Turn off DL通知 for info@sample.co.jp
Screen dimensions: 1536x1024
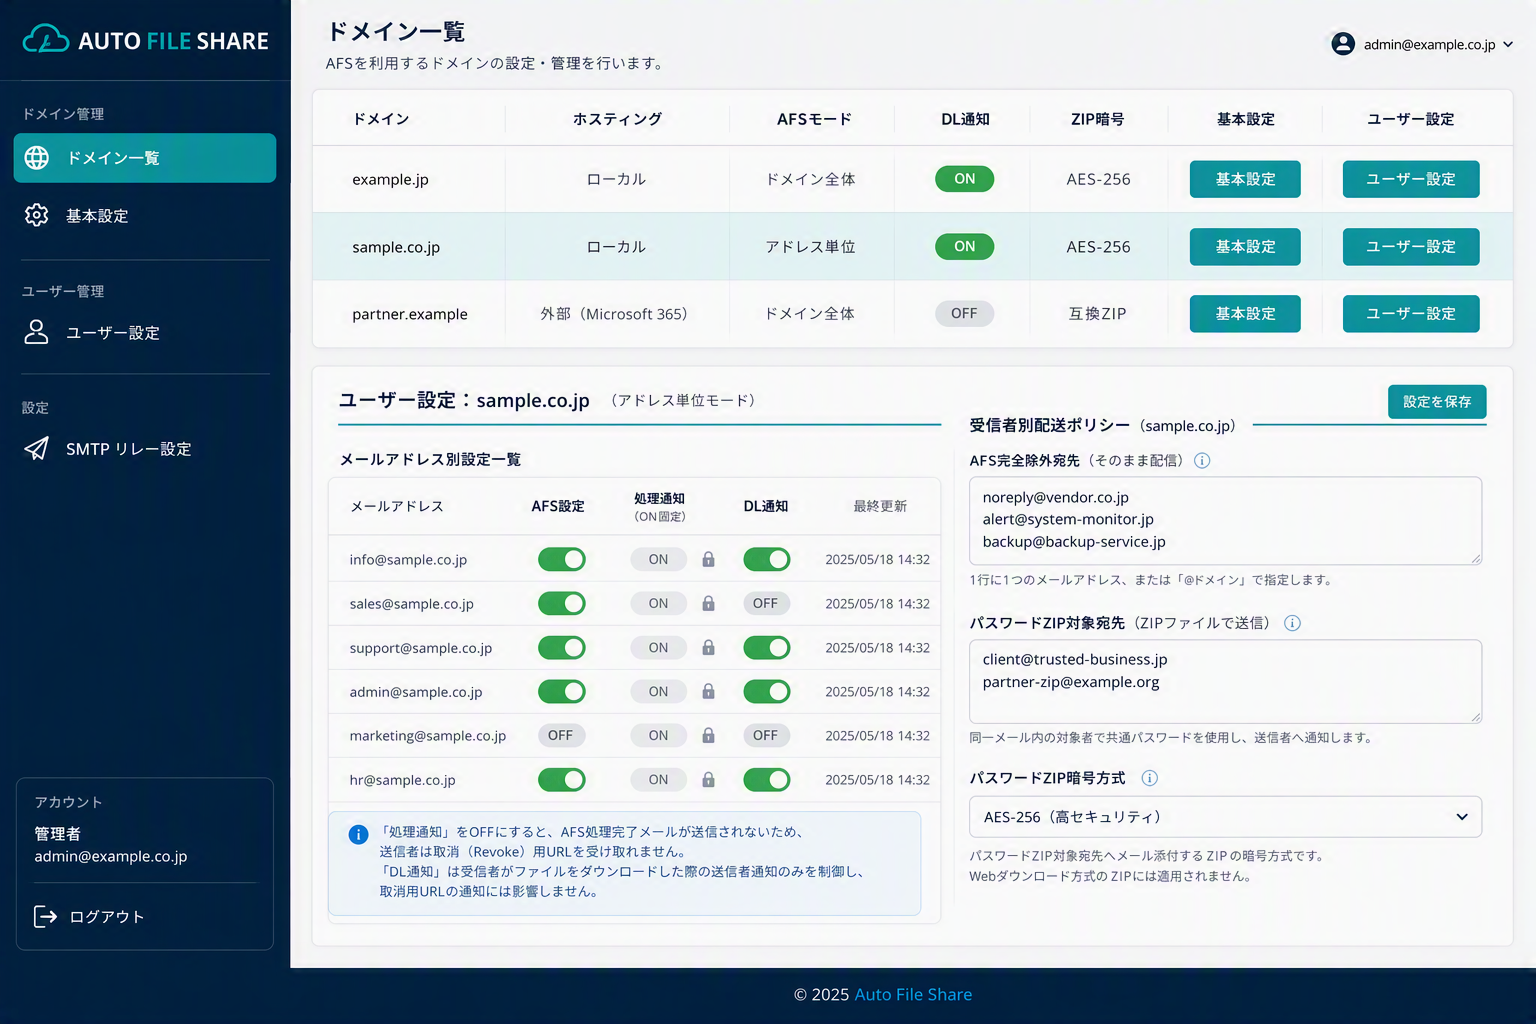point(767,559)
